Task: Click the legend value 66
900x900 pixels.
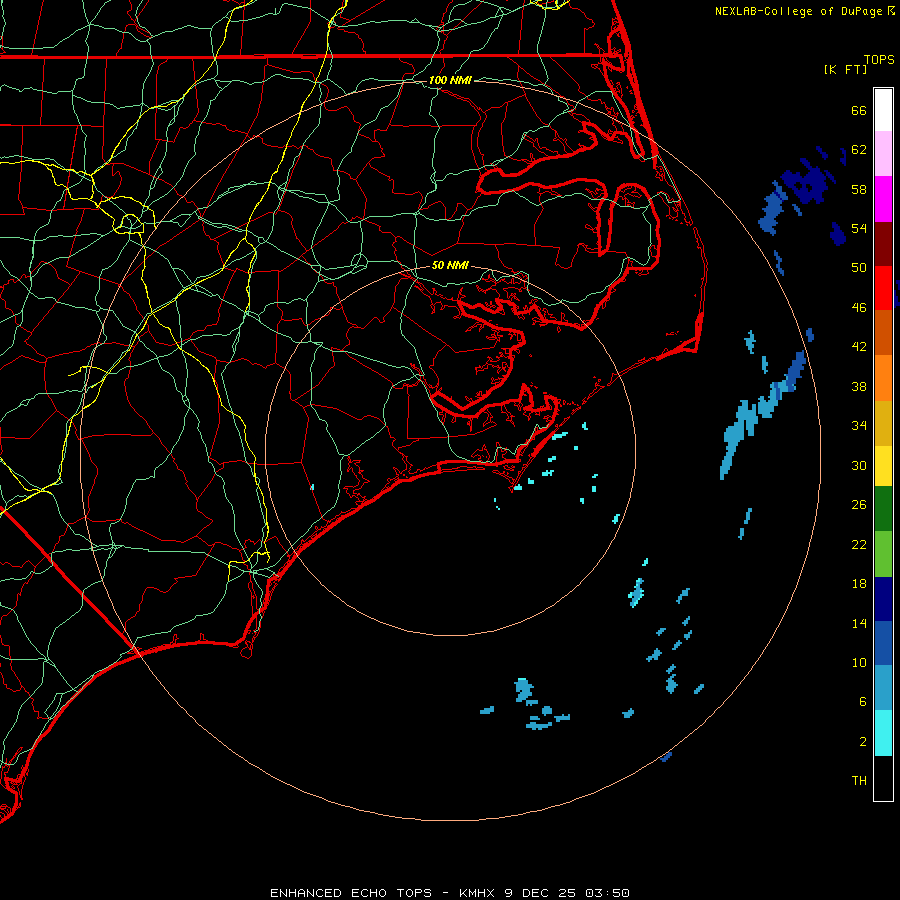Action: point(859,110)
